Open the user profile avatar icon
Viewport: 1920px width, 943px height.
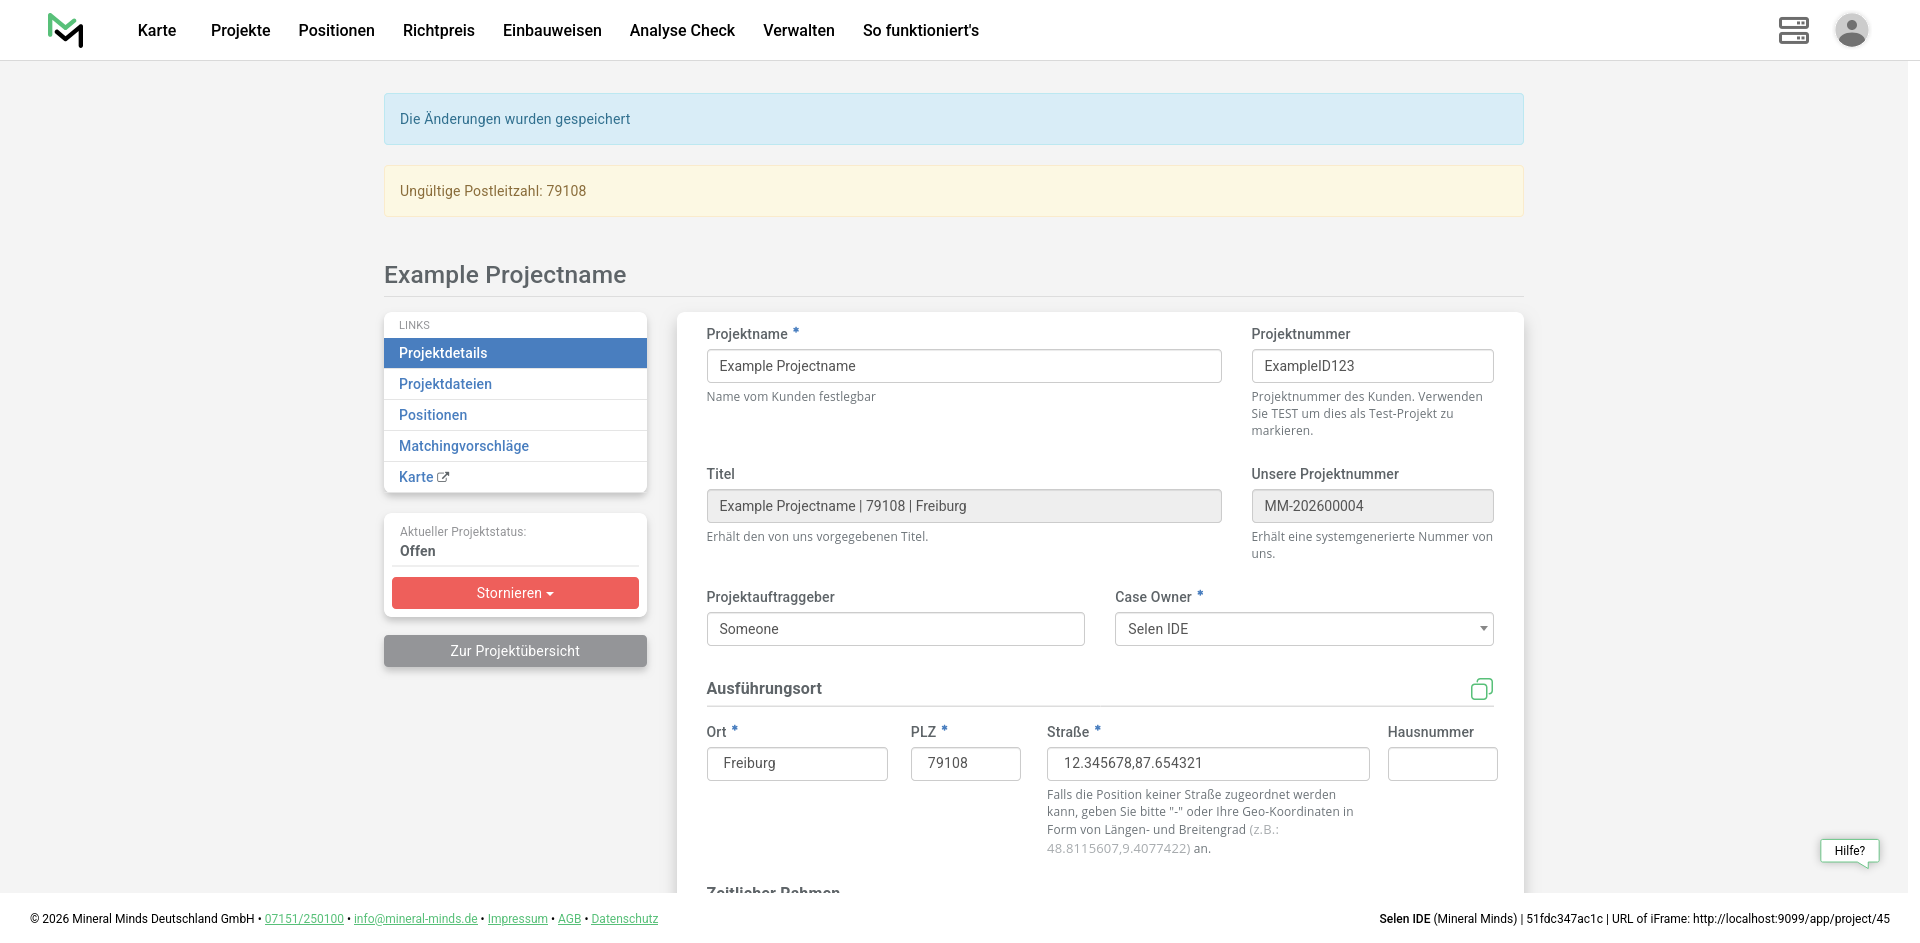(1851, 30)
